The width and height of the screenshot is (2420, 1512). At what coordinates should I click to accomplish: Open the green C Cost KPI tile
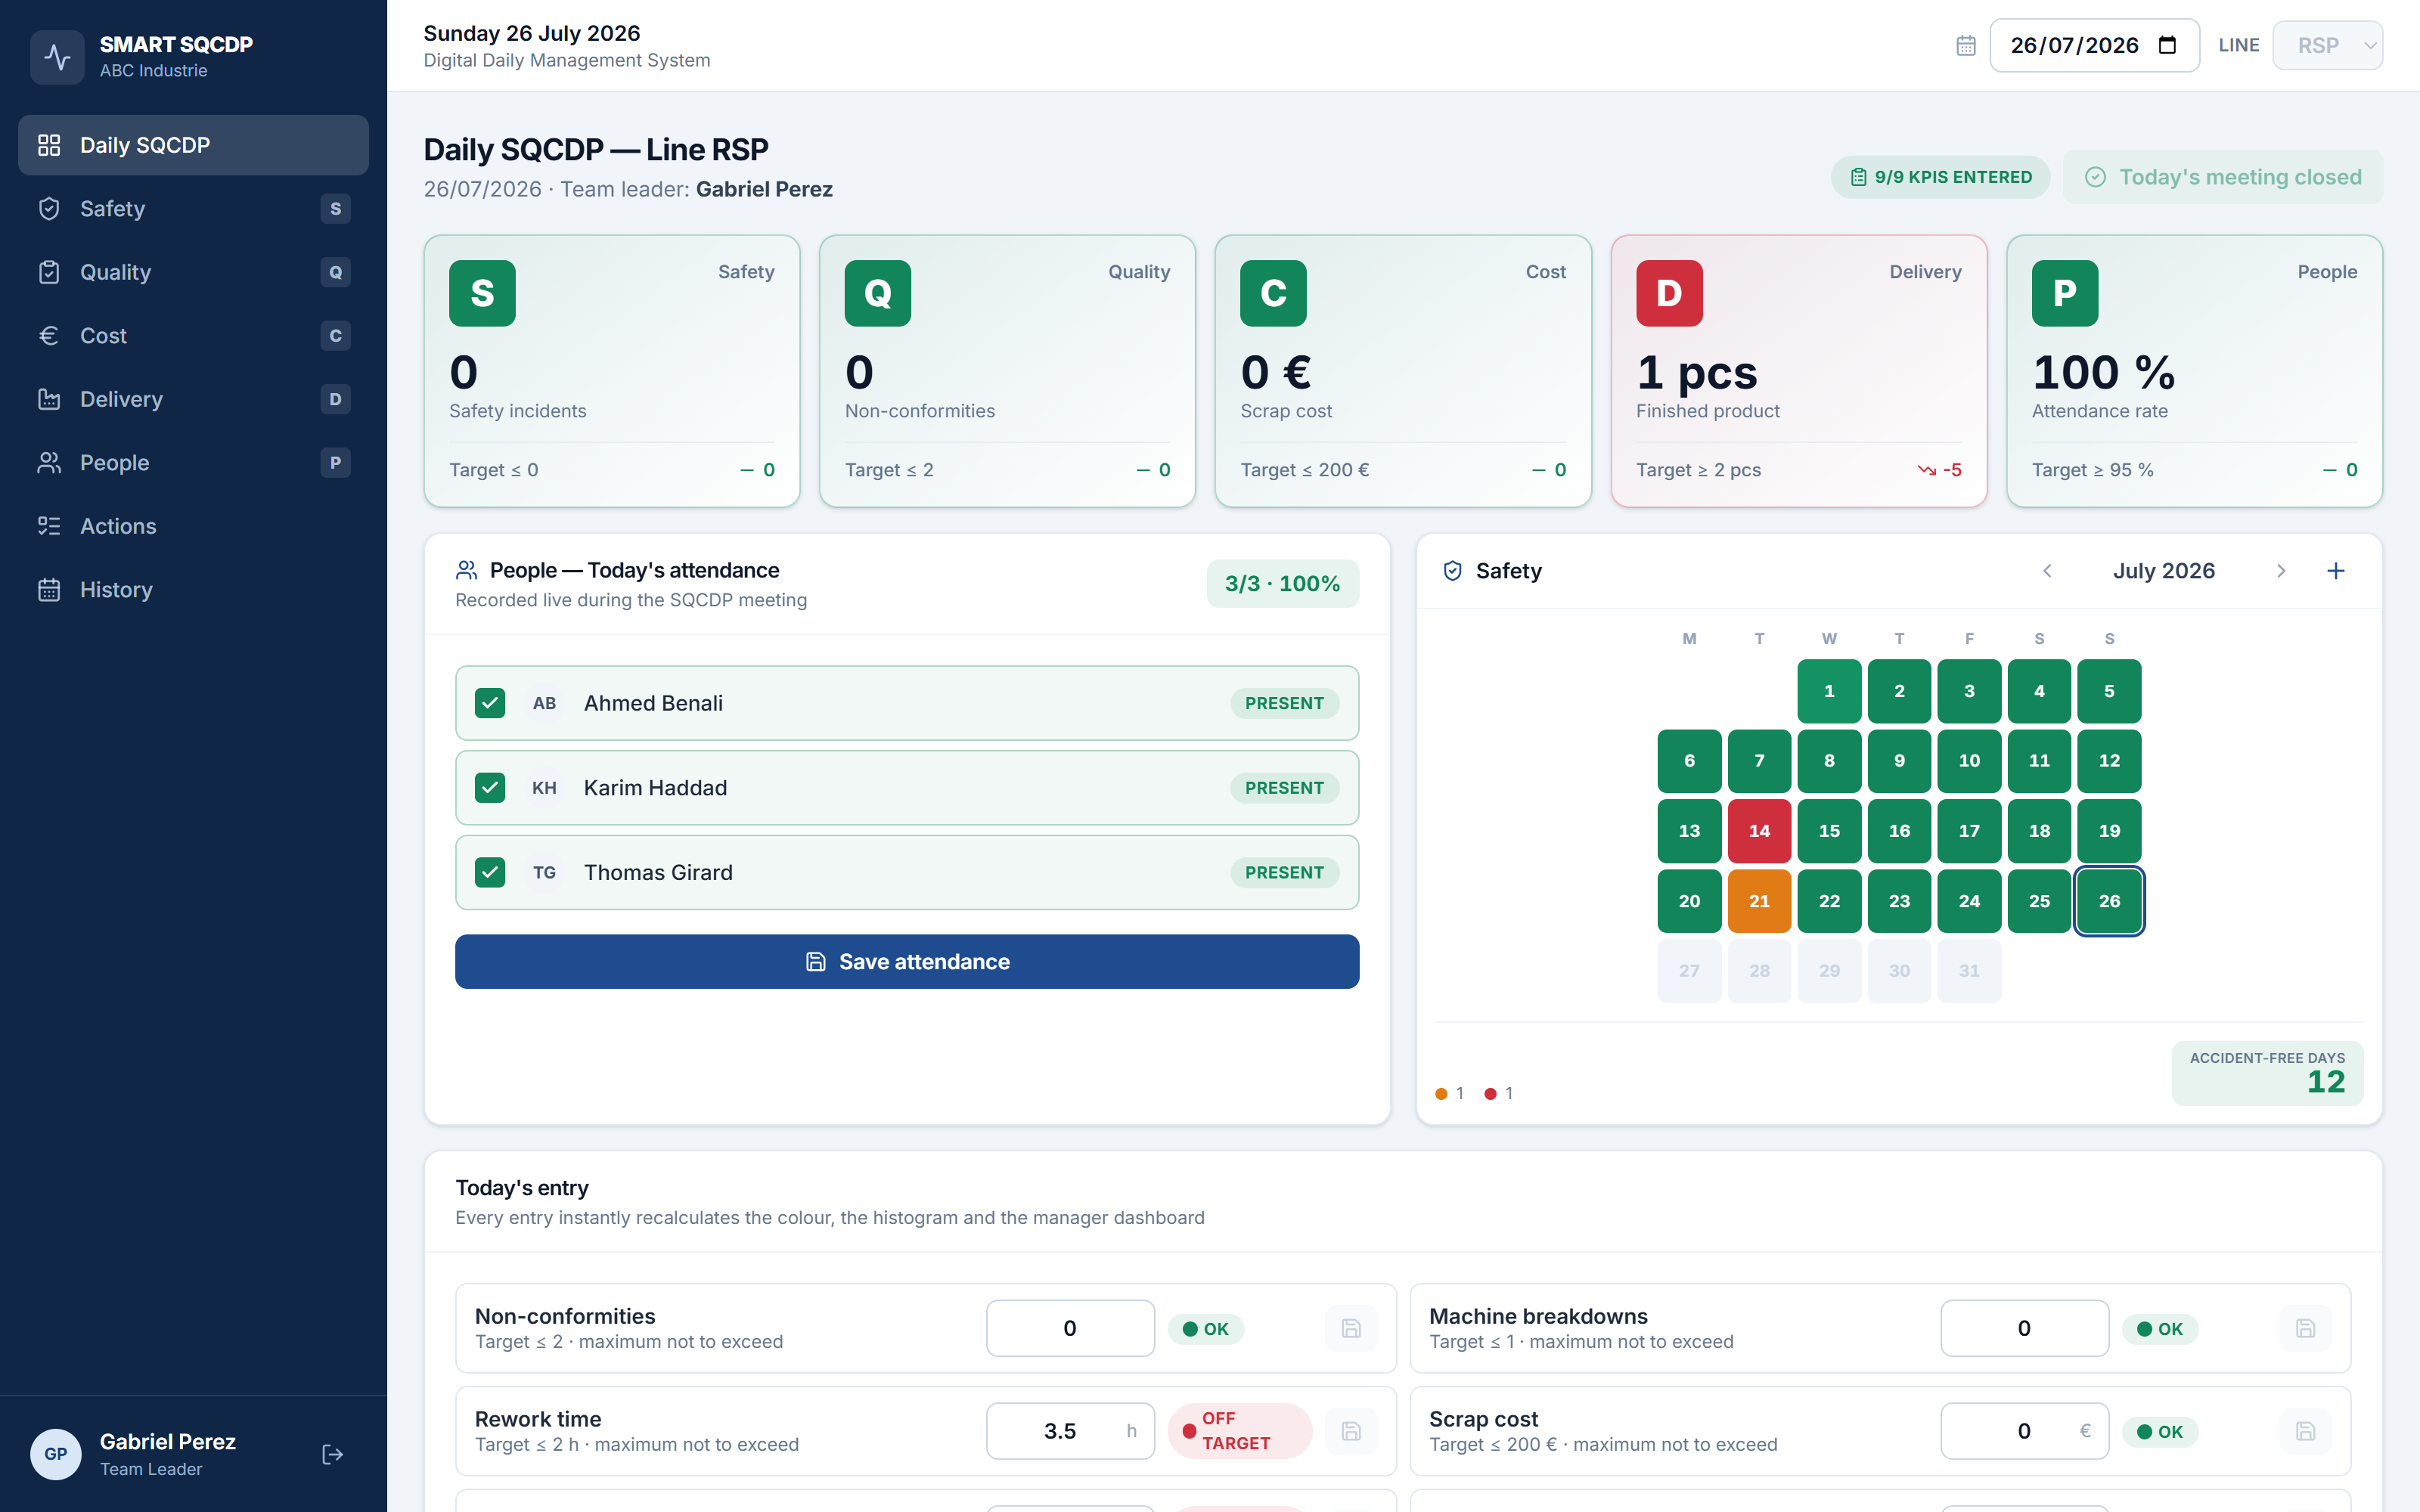pos(1403,371)
